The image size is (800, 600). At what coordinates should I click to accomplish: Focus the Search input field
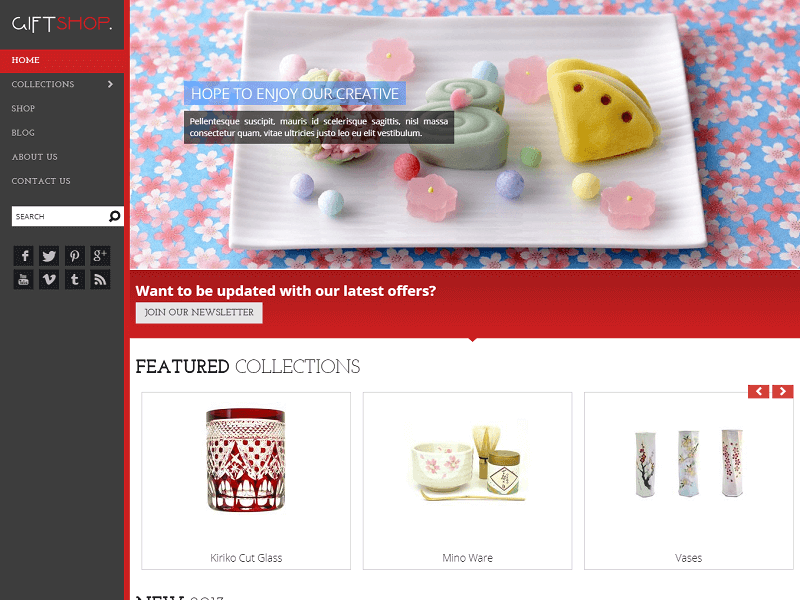[59, 216]
